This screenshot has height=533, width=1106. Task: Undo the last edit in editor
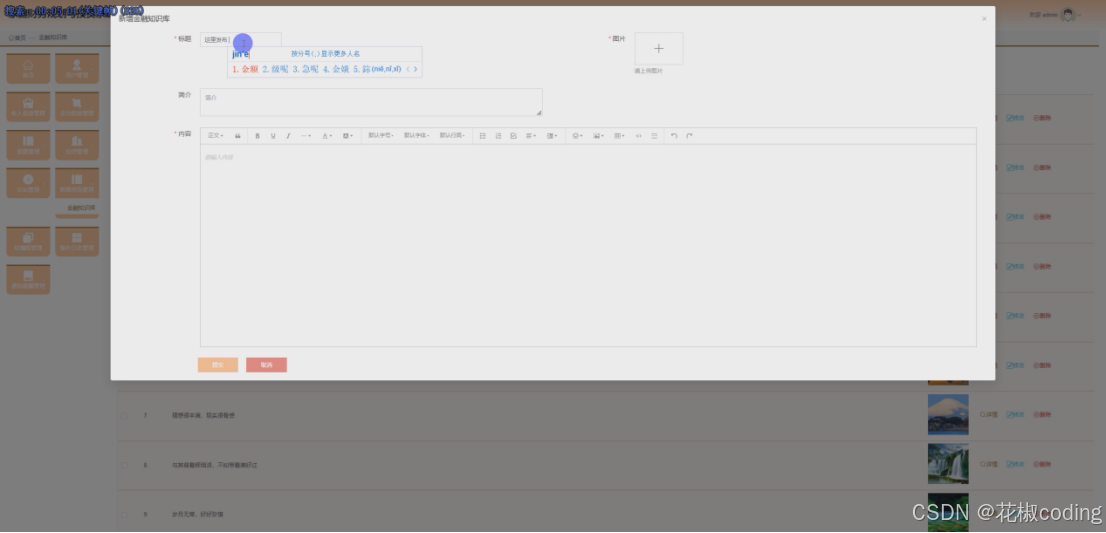(674, 136)
